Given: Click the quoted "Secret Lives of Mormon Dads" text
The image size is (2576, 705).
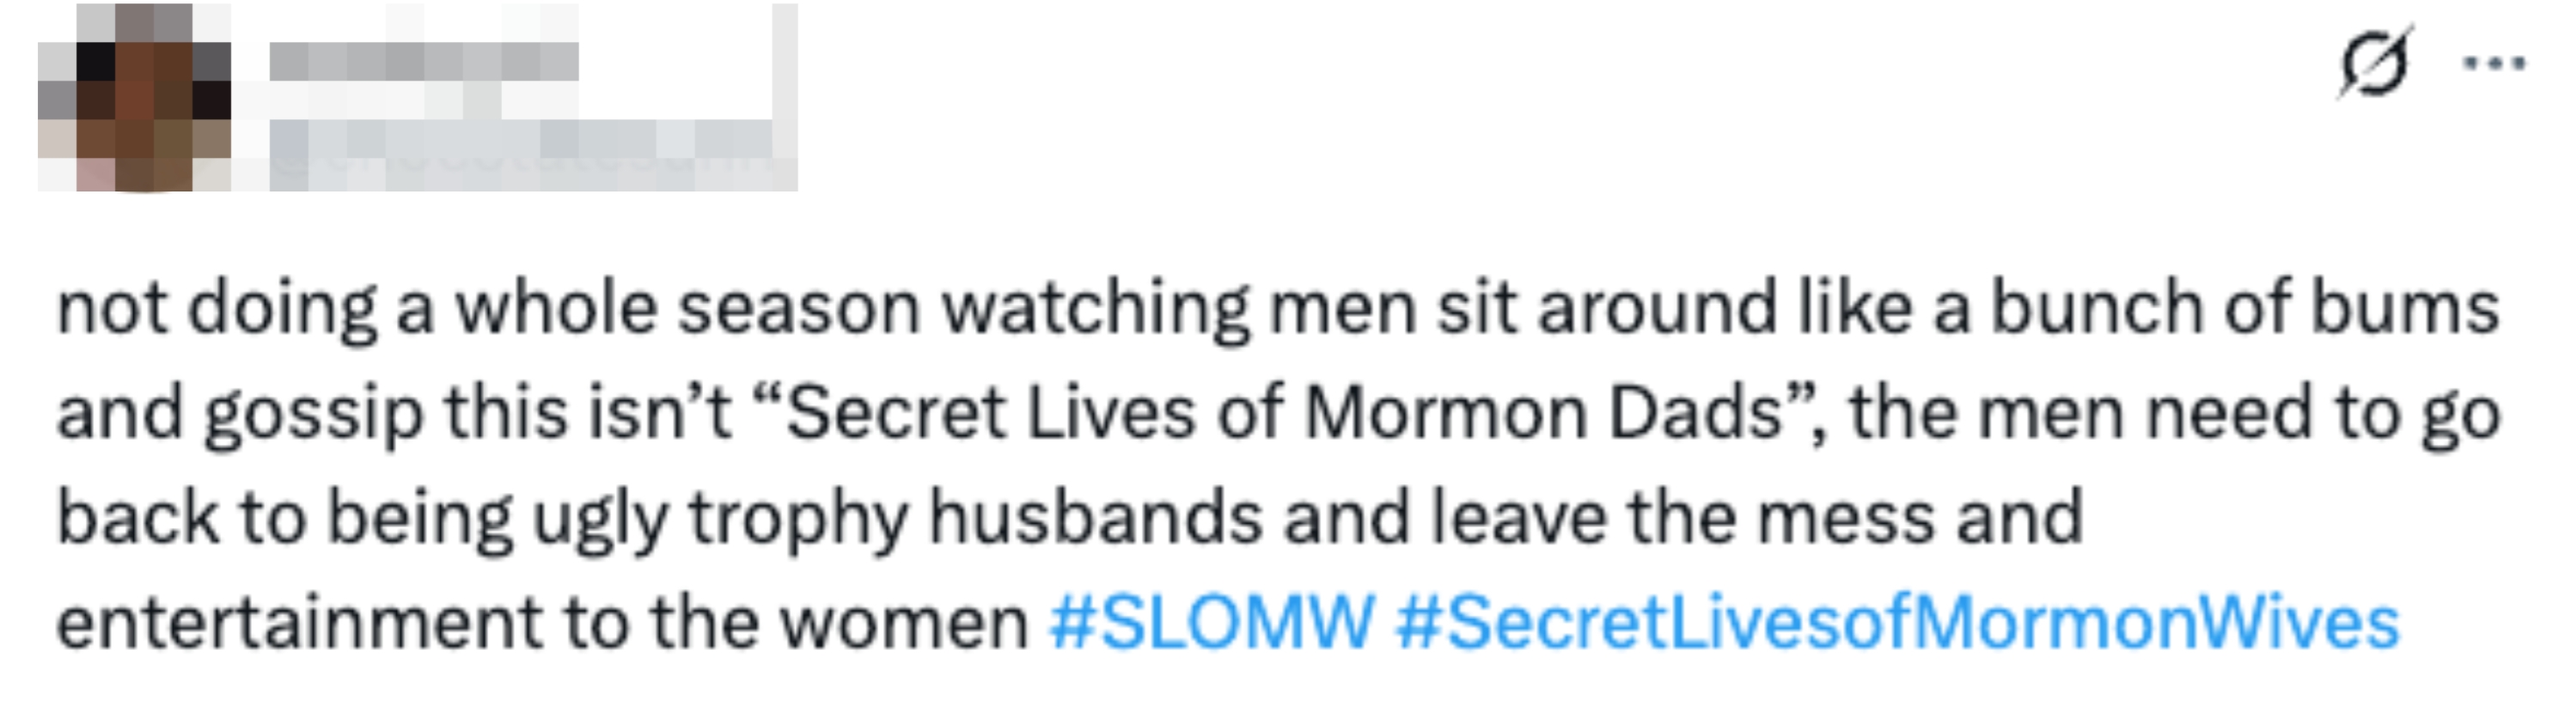Looking at the screenshot, I should [1294, 413].
